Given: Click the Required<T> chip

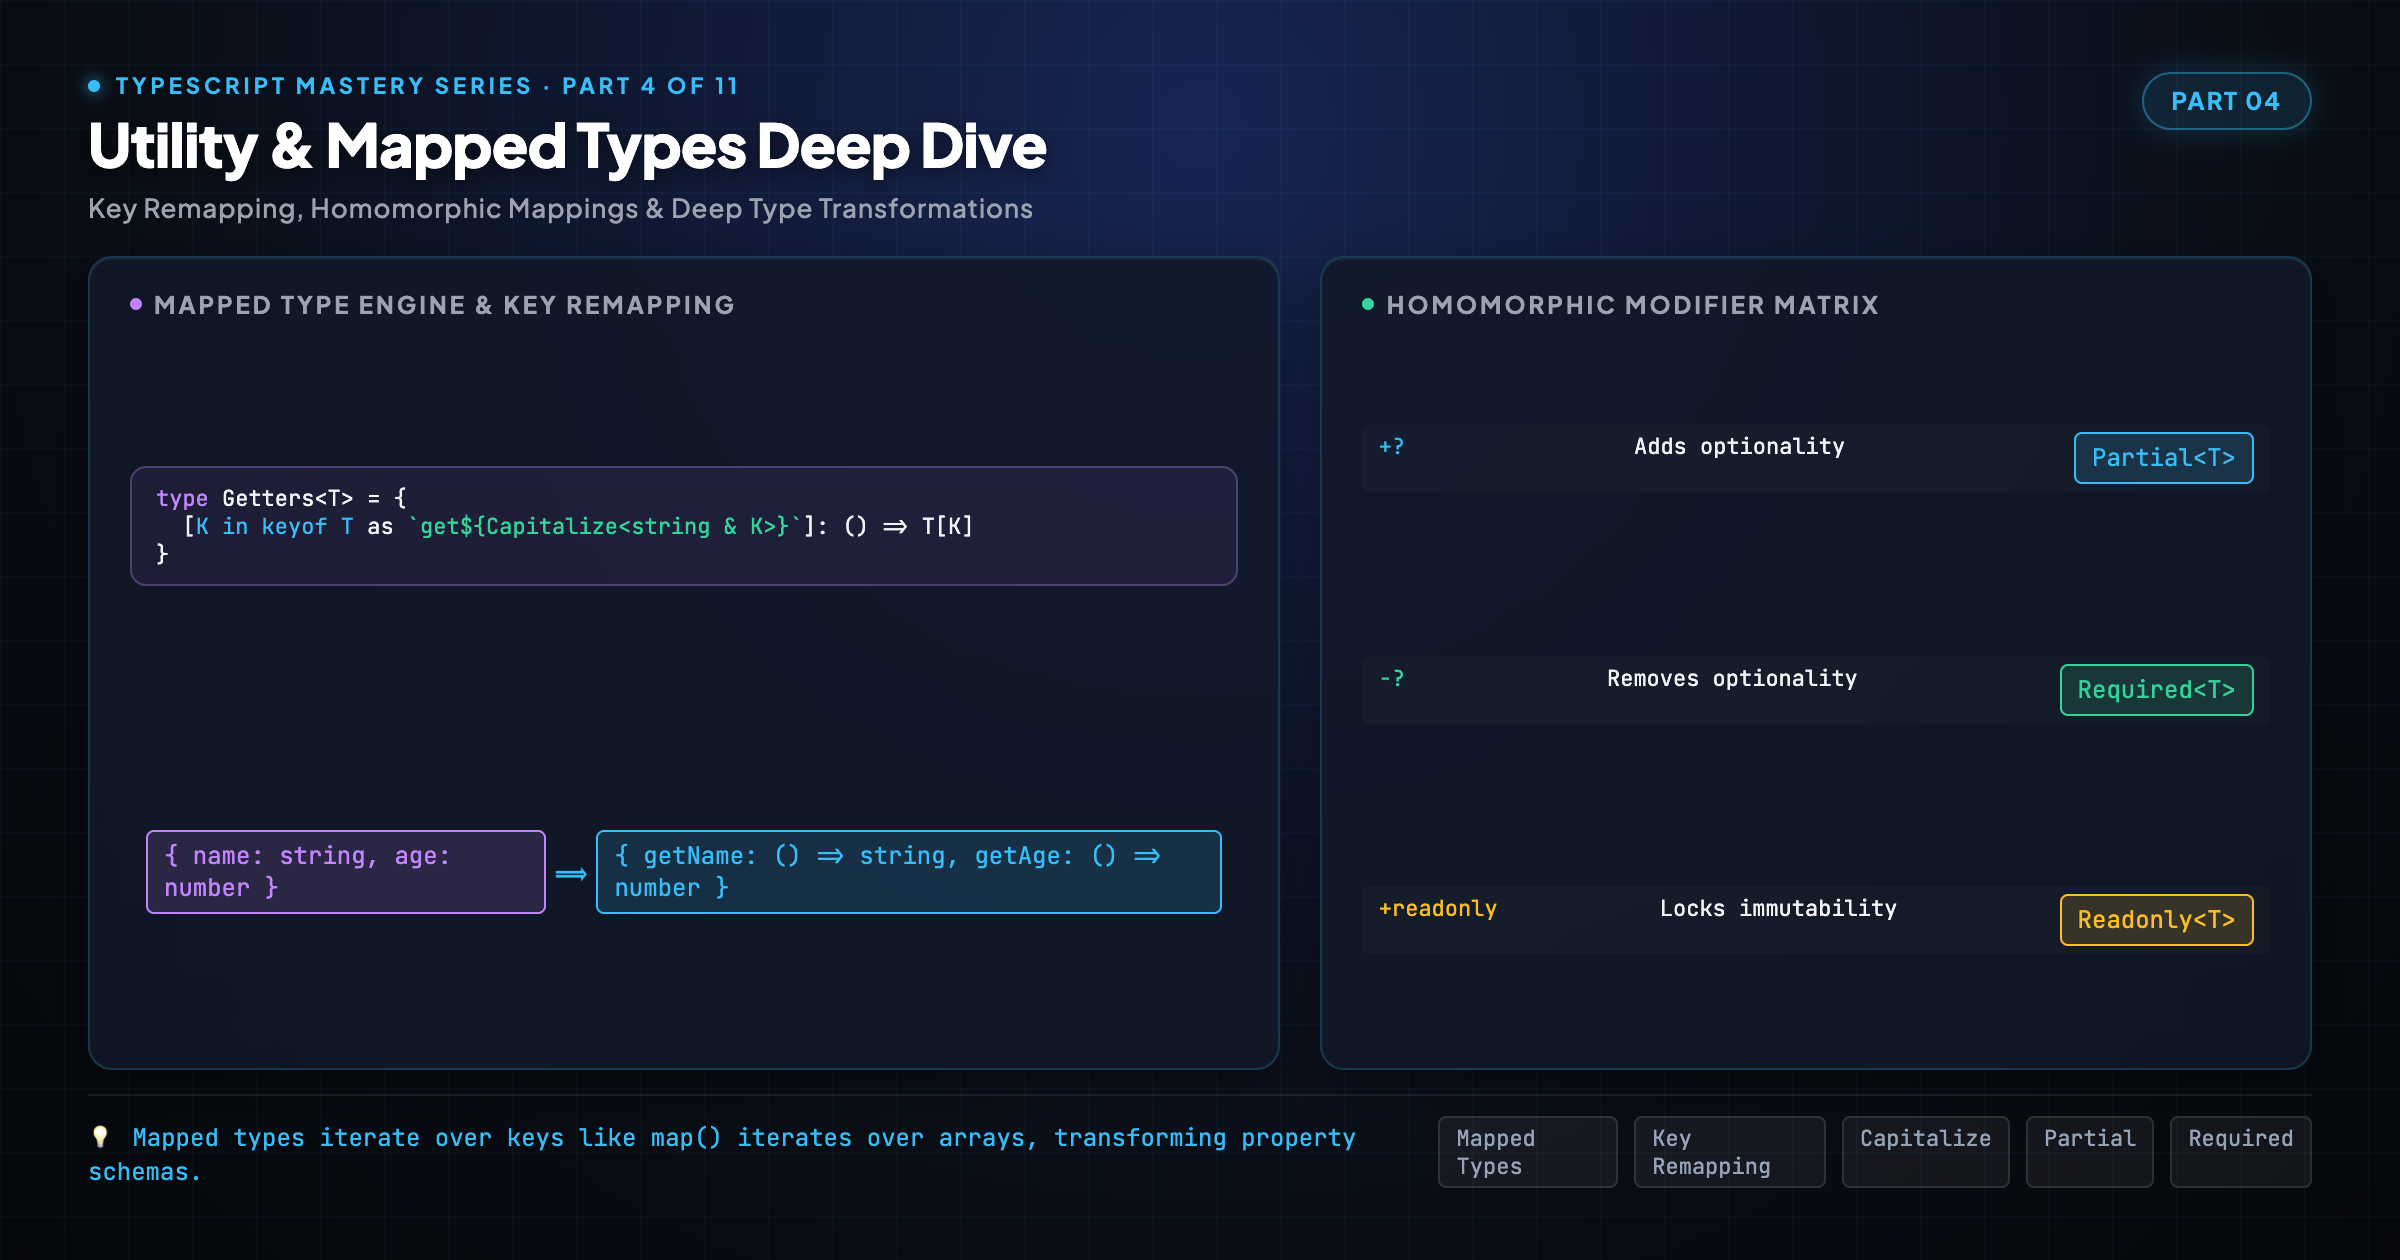Looking at the screenshot, I should (x=2156, y=690).
